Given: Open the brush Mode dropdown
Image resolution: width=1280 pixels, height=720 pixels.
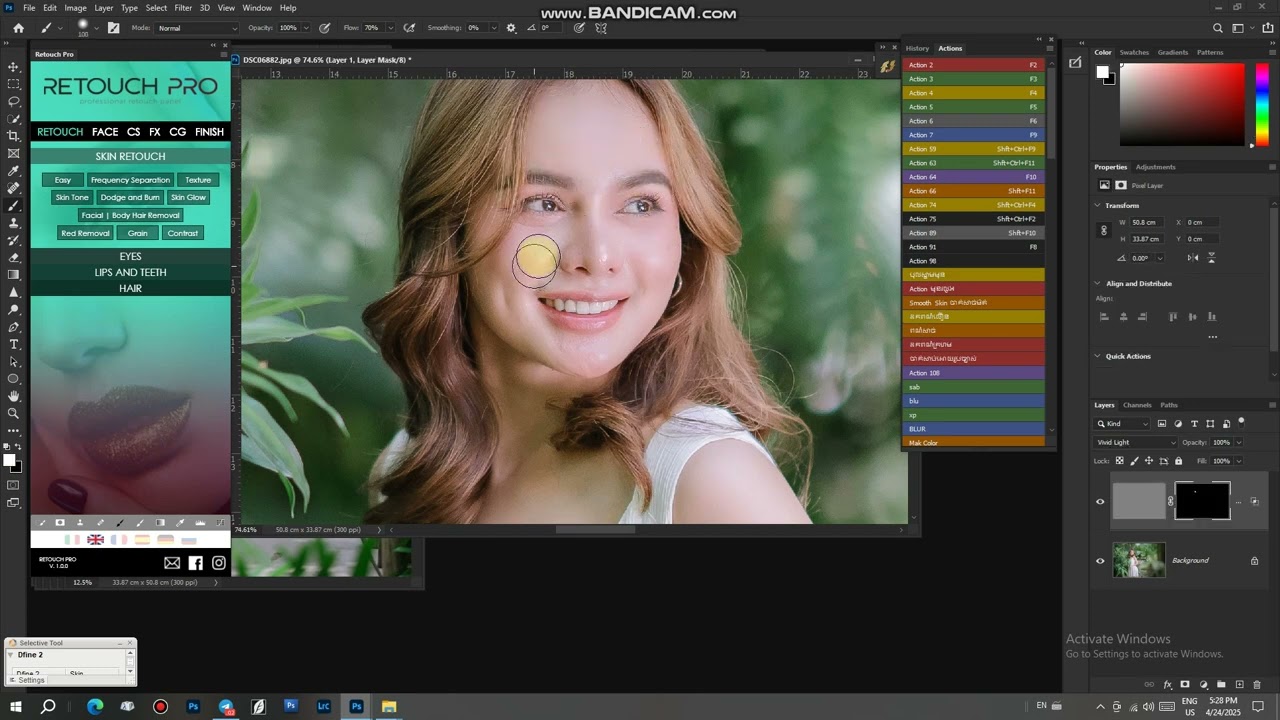Looking at the screenshot, I should (x=198, y=28).
